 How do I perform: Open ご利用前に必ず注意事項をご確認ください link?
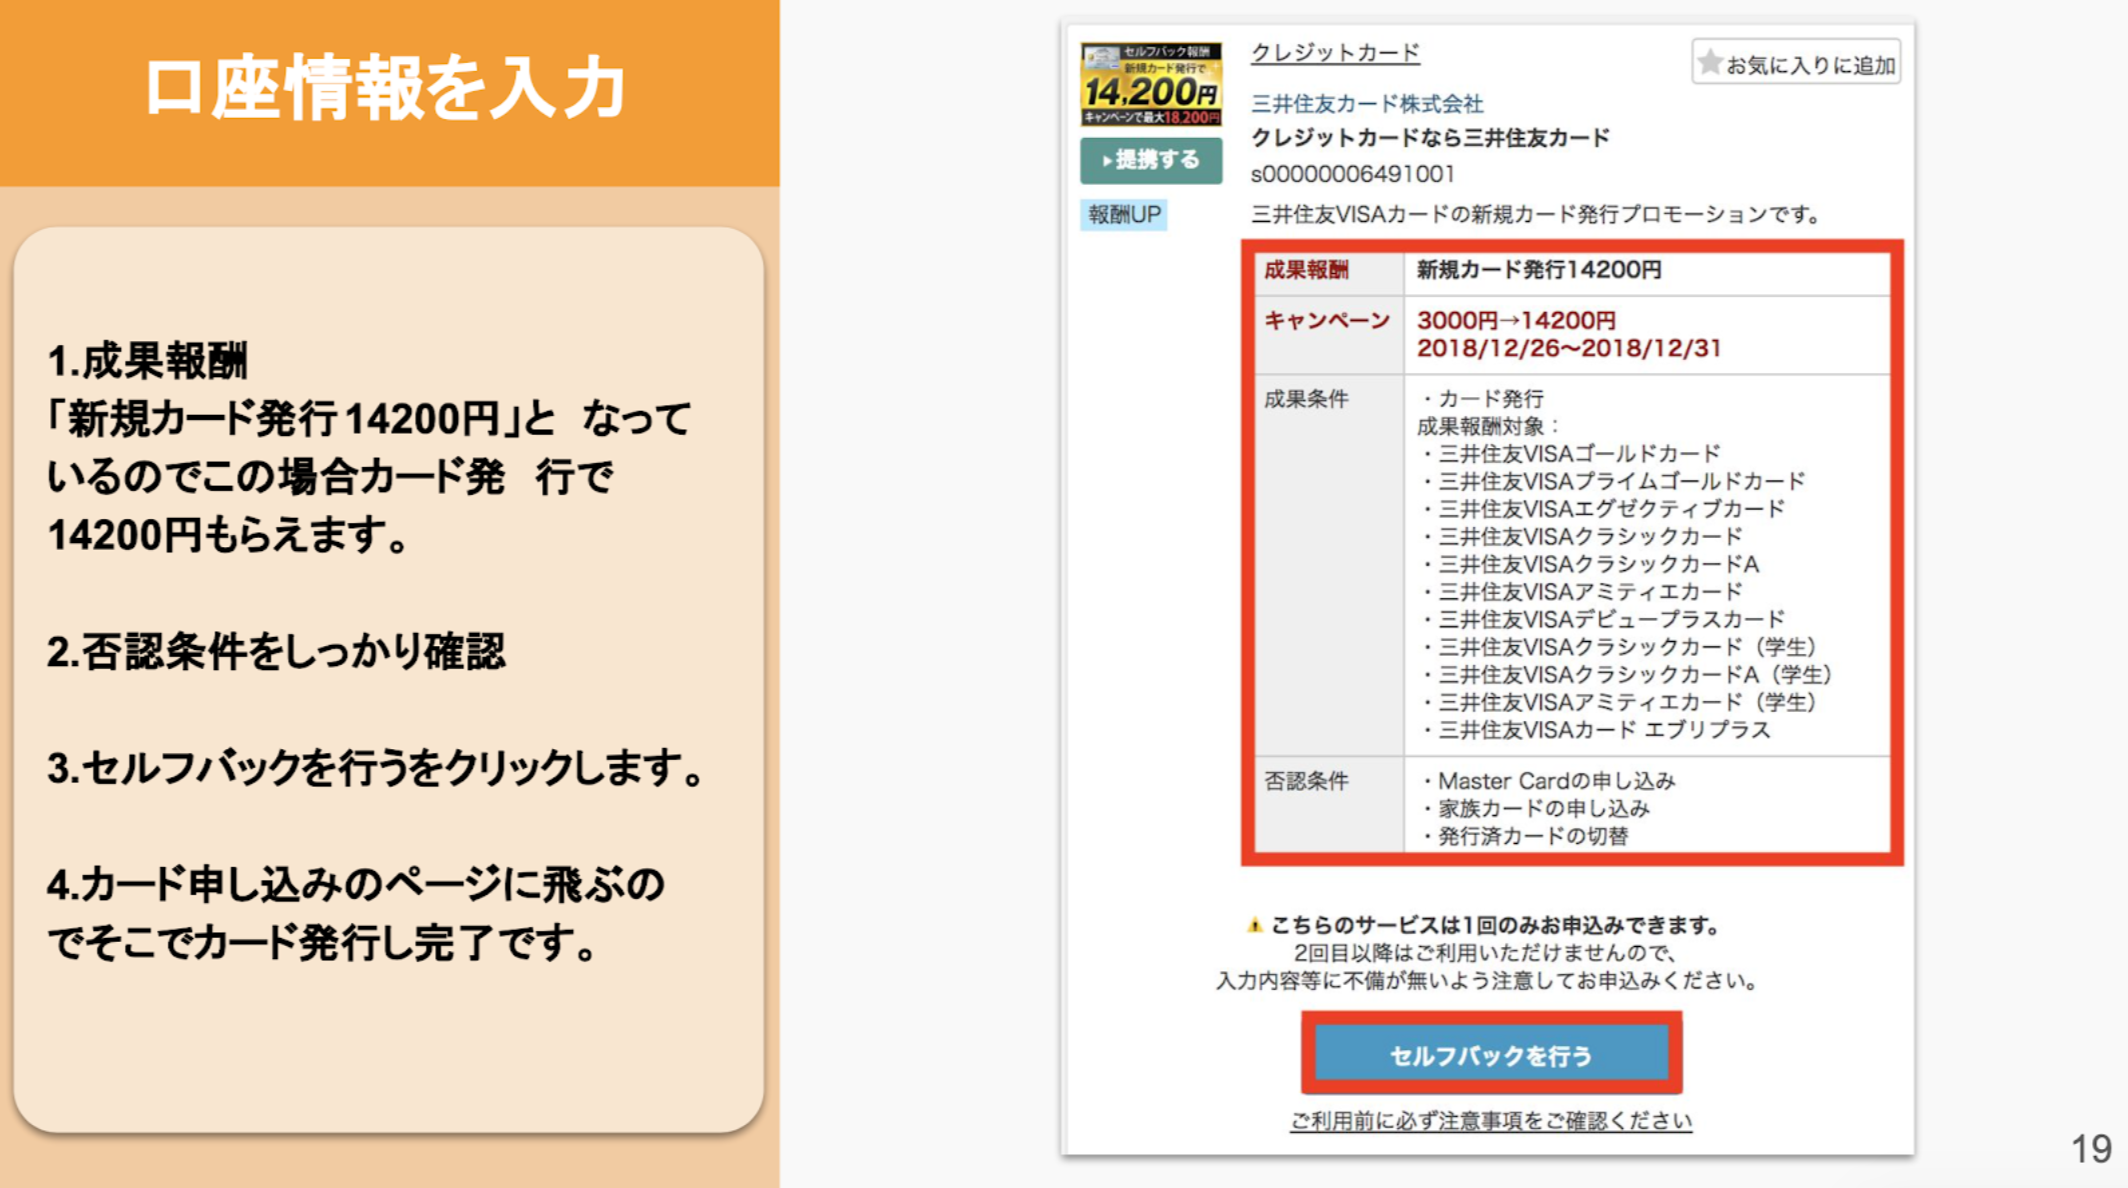tap(1491, 1121)
